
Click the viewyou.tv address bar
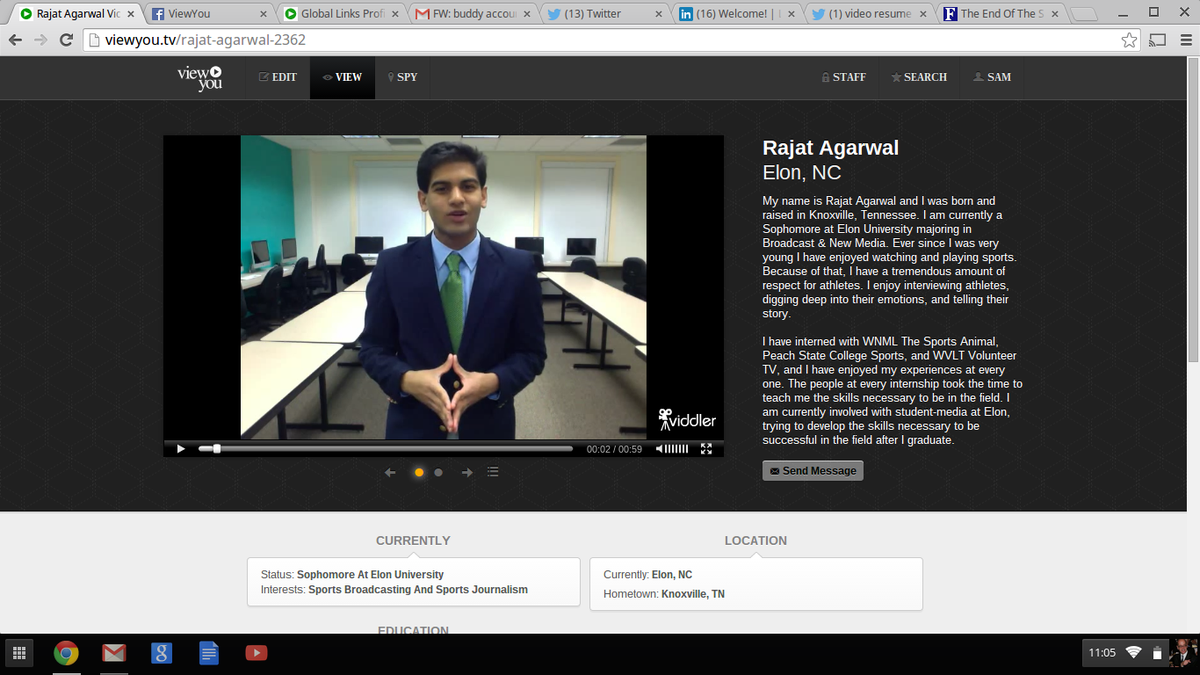pyautogui.click(x=600, y=41)
